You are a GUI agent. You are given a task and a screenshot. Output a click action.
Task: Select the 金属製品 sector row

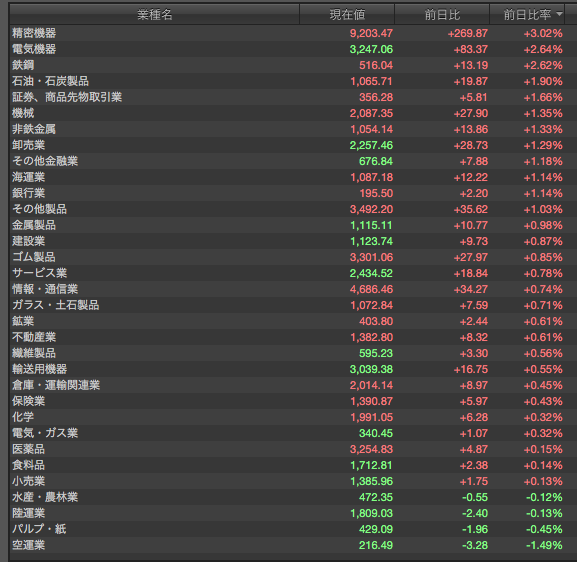tap(293, 225)
